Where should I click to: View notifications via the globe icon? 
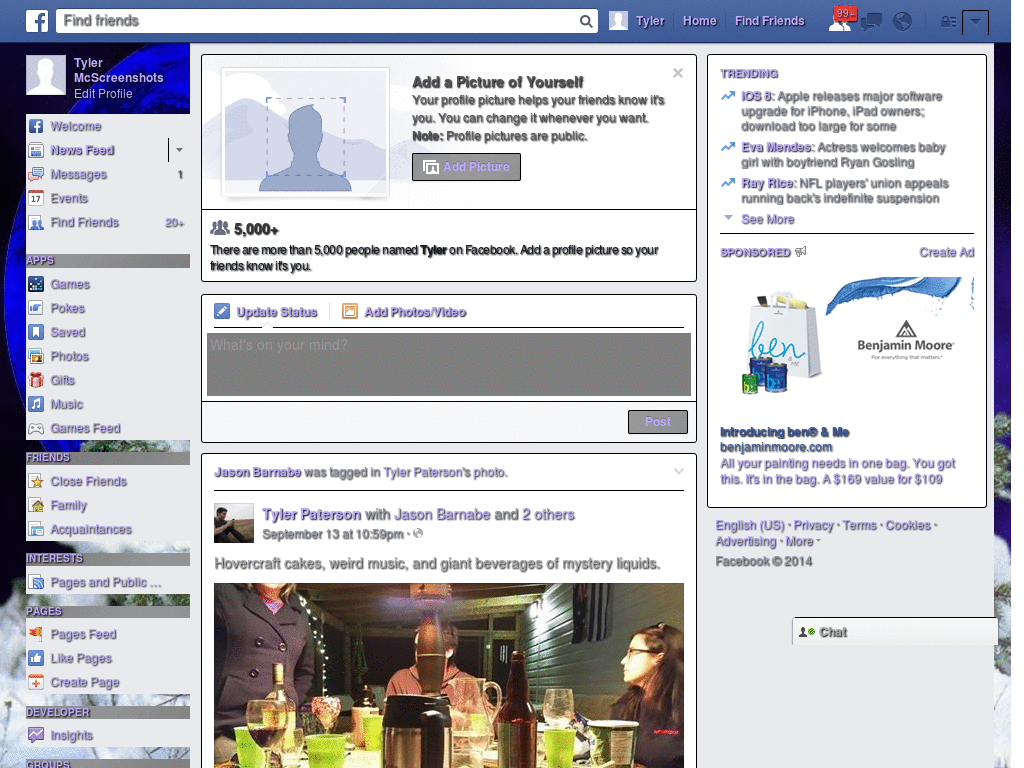pos(902,21)
